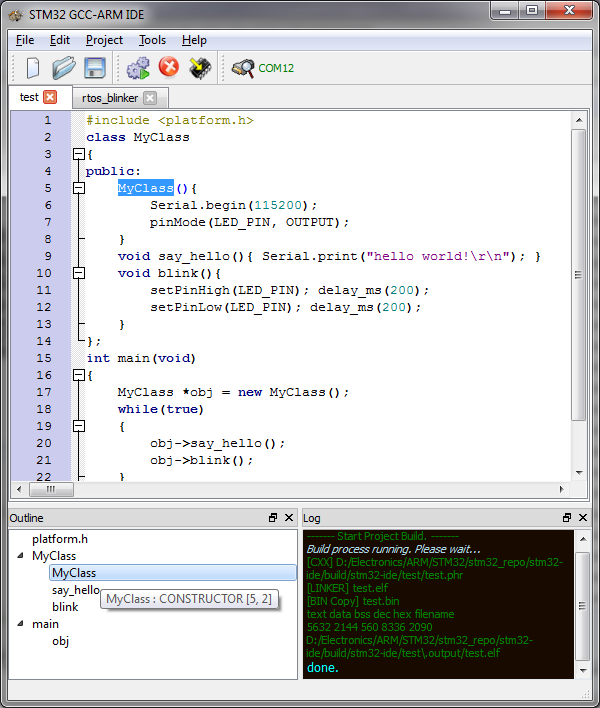Float the Outline panel

pos(273,518)
